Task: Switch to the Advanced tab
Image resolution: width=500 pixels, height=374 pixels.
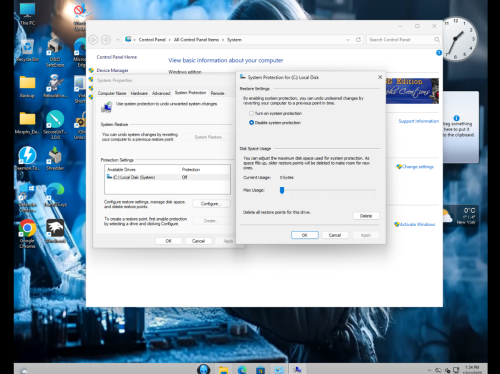Action: point(161,93)
